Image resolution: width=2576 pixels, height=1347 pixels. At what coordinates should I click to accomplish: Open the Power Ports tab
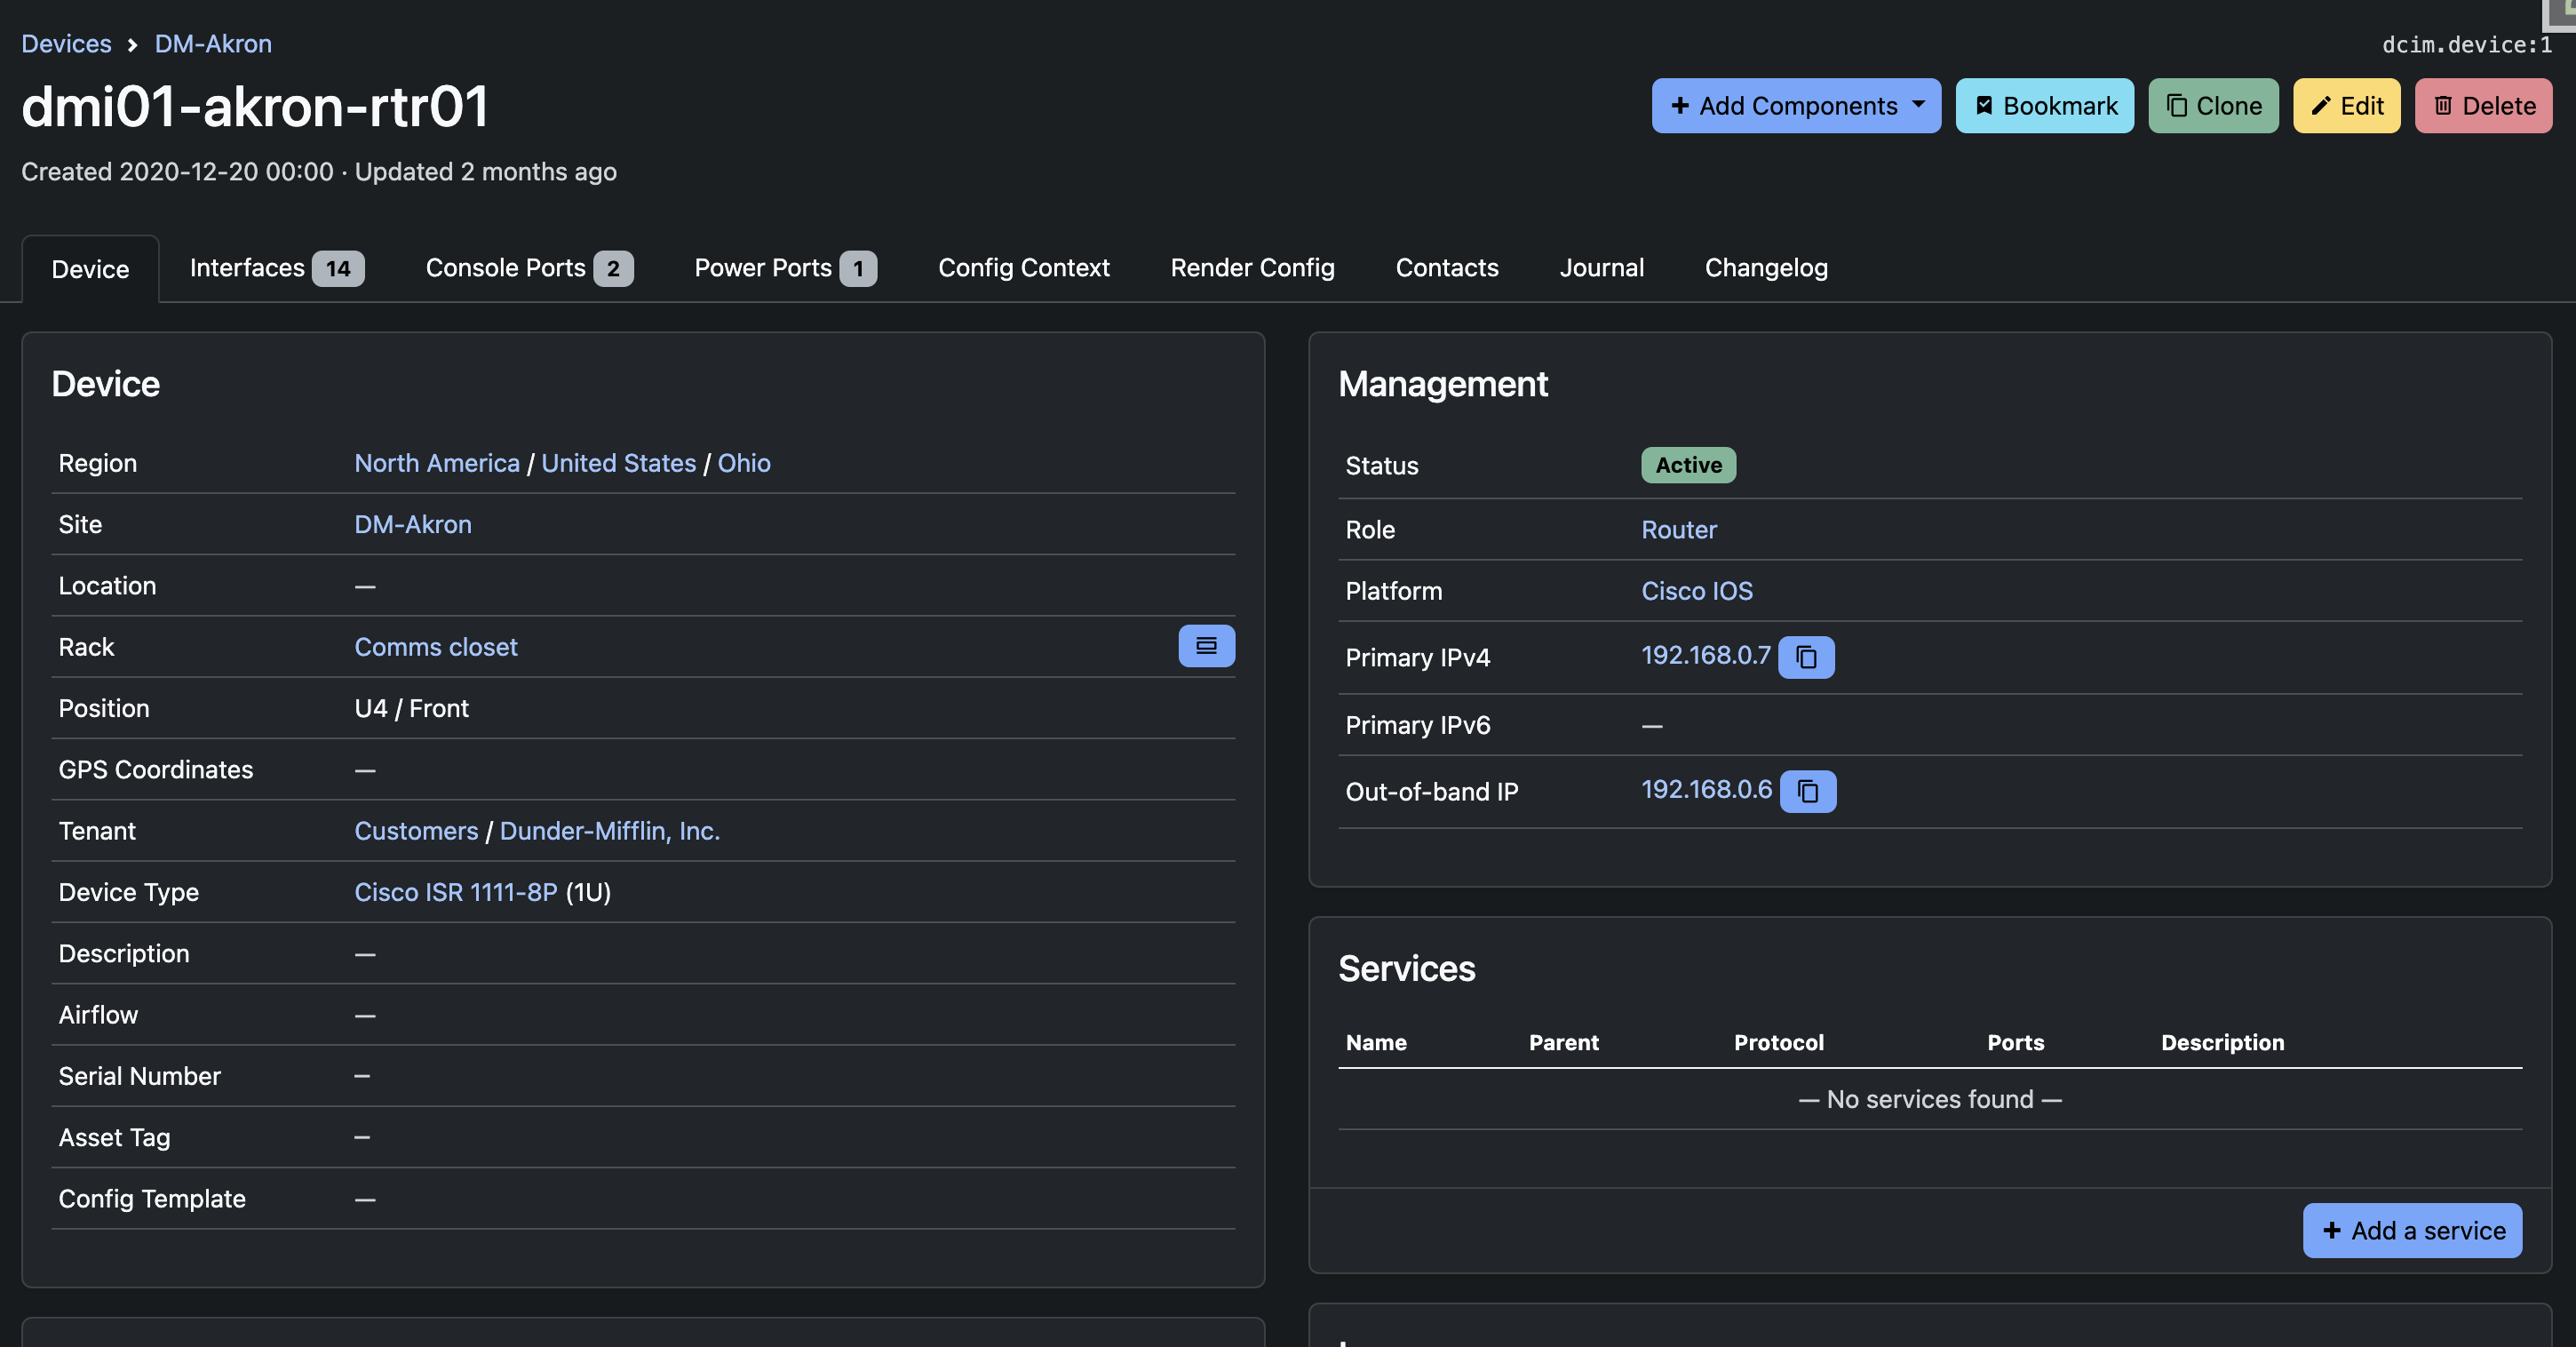(x=785, y=268)
